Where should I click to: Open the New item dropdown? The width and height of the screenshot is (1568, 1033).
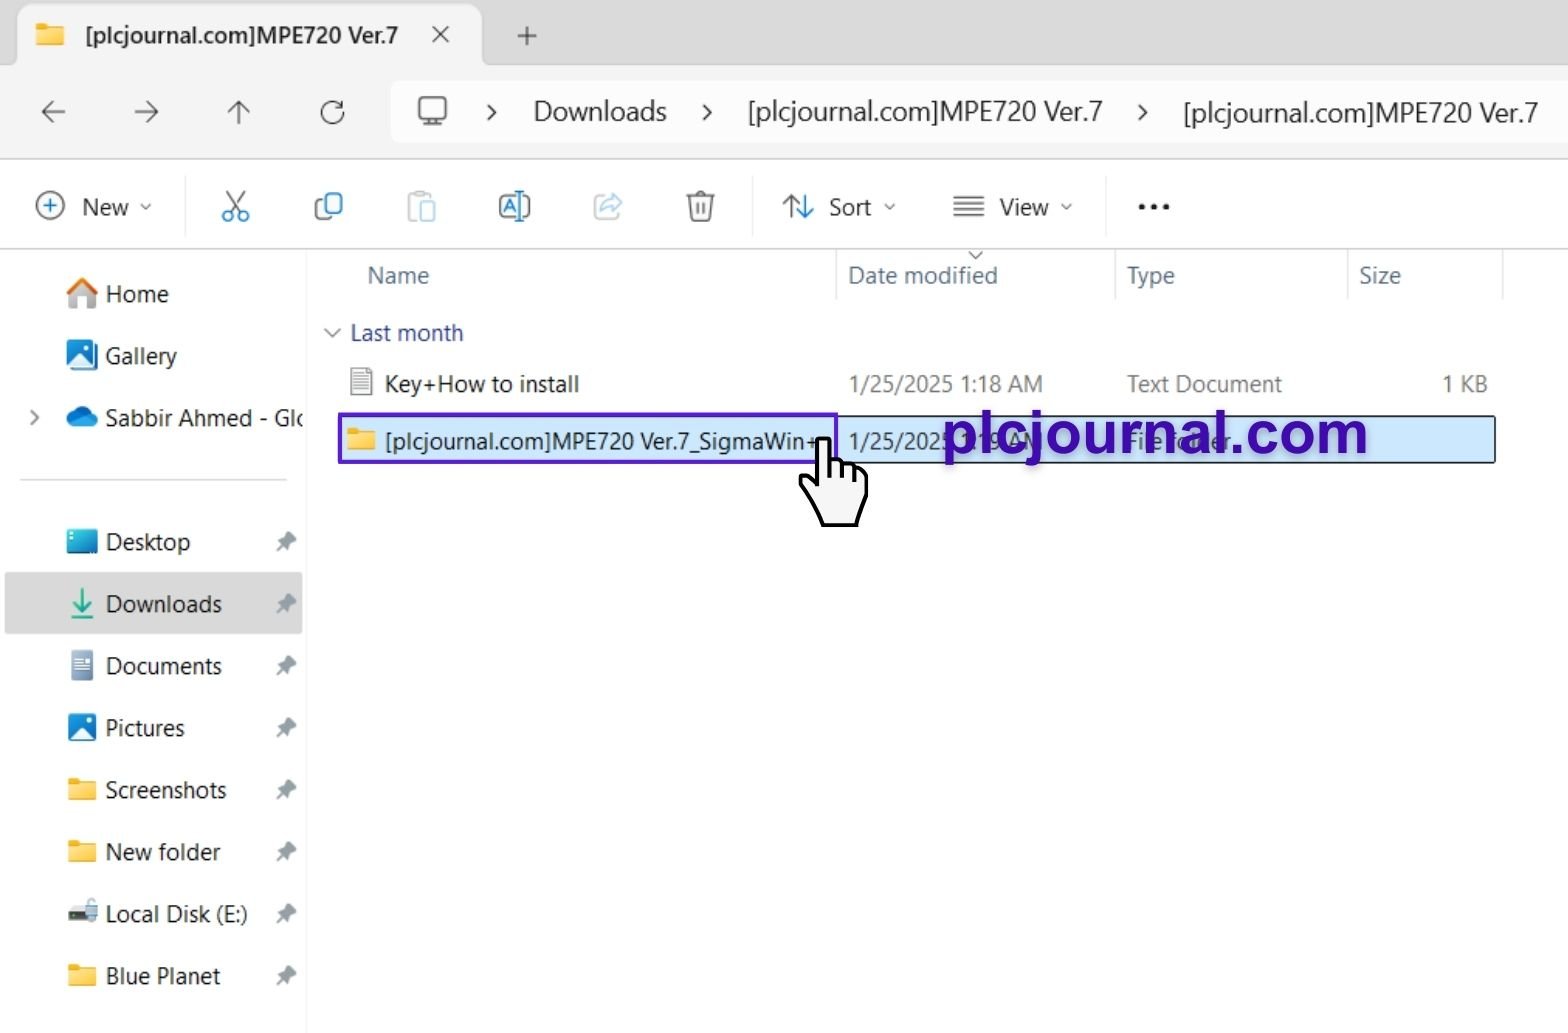pyautogui.click(x=93, y=207)
